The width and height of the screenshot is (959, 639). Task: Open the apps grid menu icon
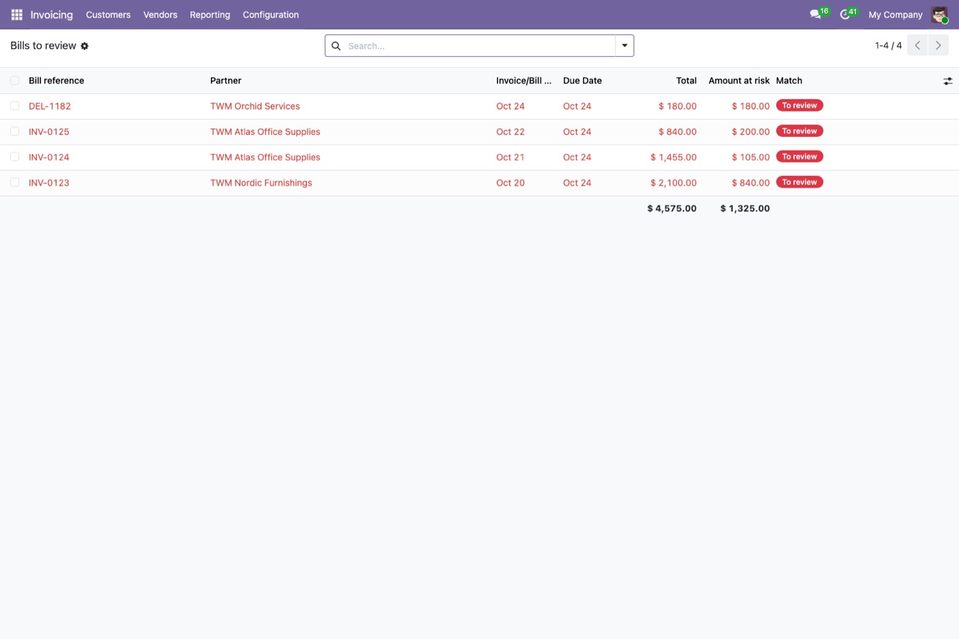click(17, 15)
